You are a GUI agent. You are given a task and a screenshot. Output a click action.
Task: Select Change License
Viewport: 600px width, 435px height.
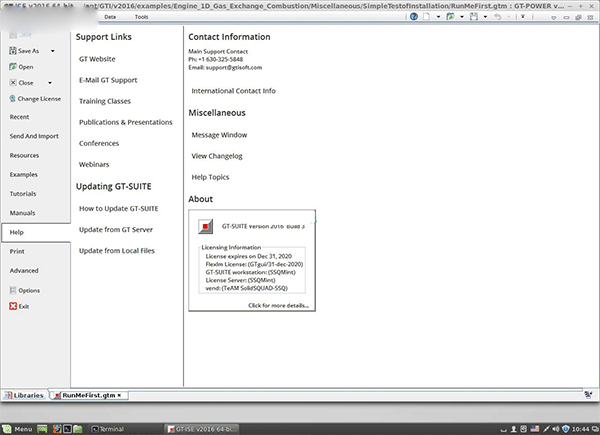pos(39,99)
